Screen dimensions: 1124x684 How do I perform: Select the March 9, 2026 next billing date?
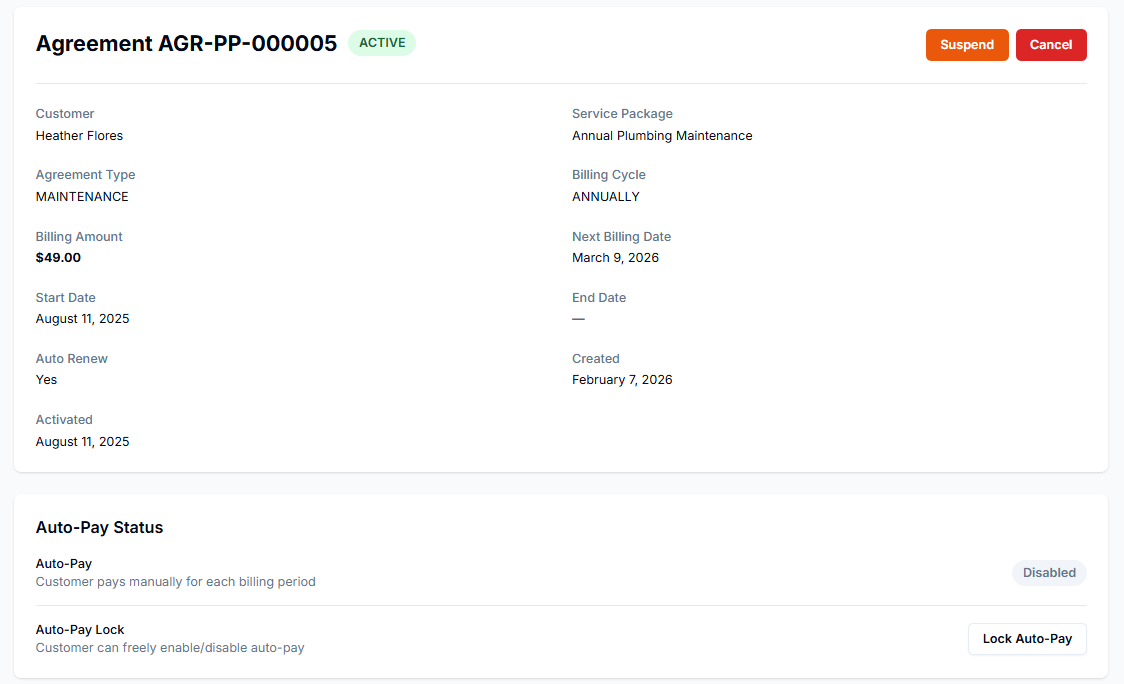[x=615, y=258]
